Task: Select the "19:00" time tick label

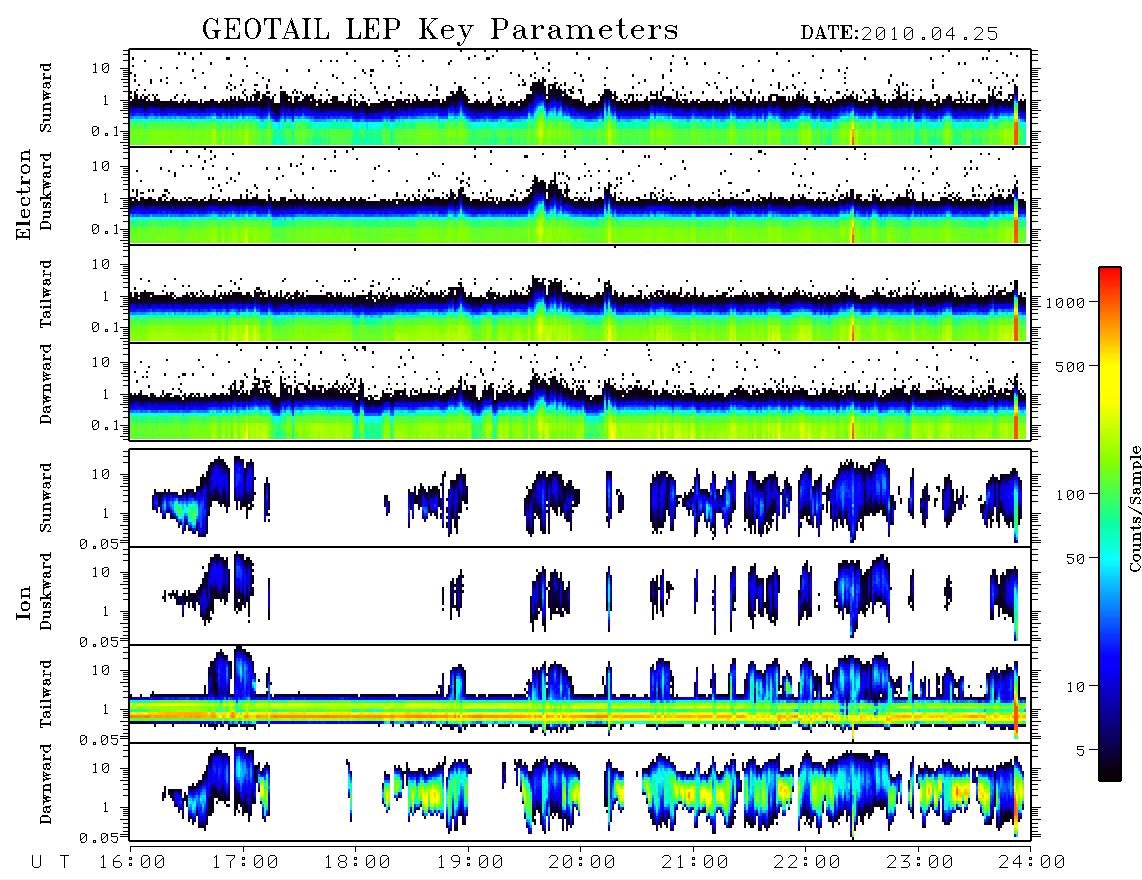Action: tap(470, 863)
